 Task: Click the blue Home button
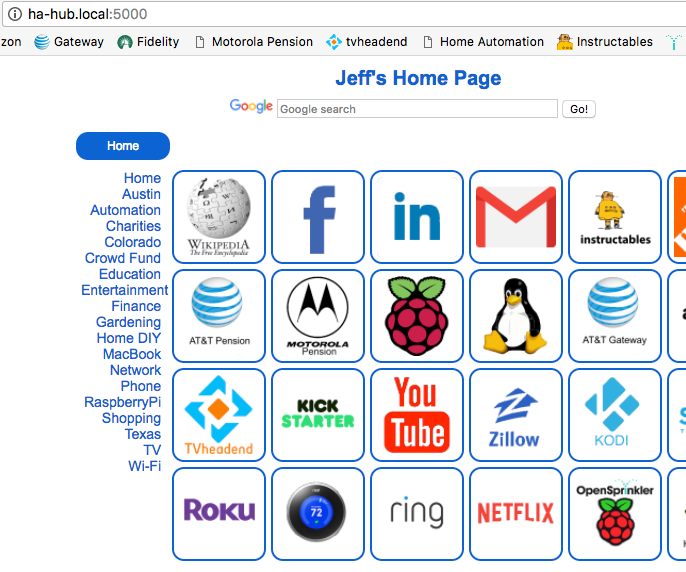click(123, 146)
